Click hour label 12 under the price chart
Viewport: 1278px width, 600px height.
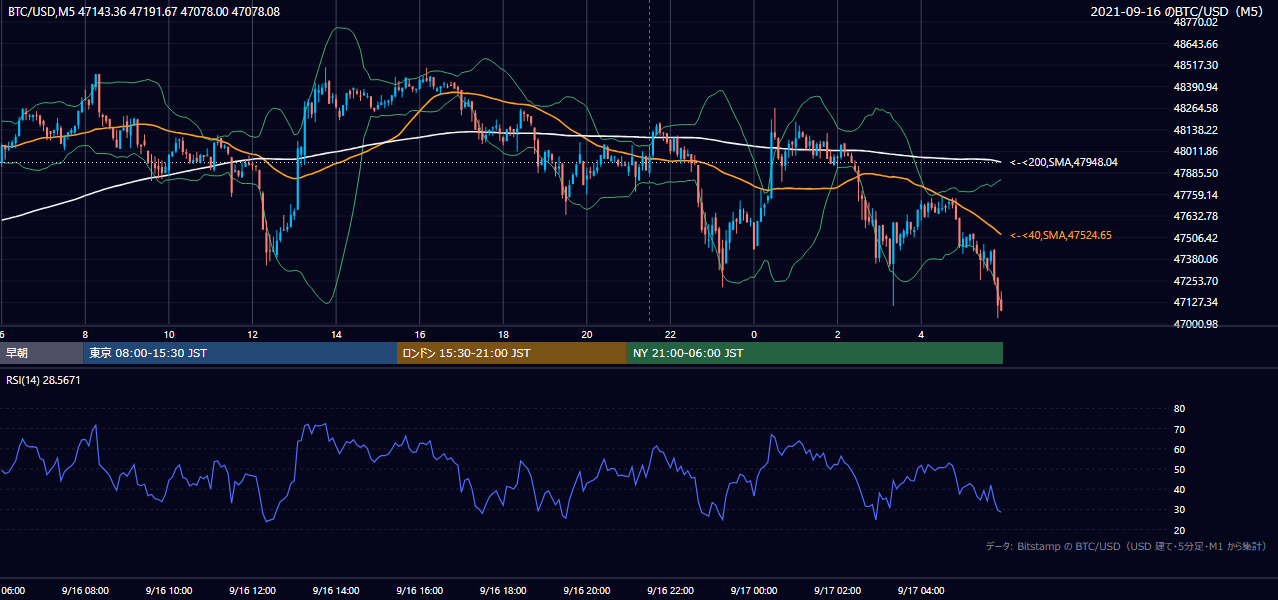pos(252,334)
